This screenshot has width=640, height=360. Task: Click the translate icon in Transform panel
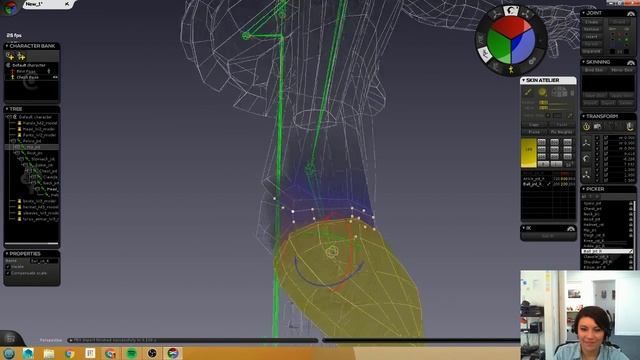pyautogui.click(x=586, y=143)
